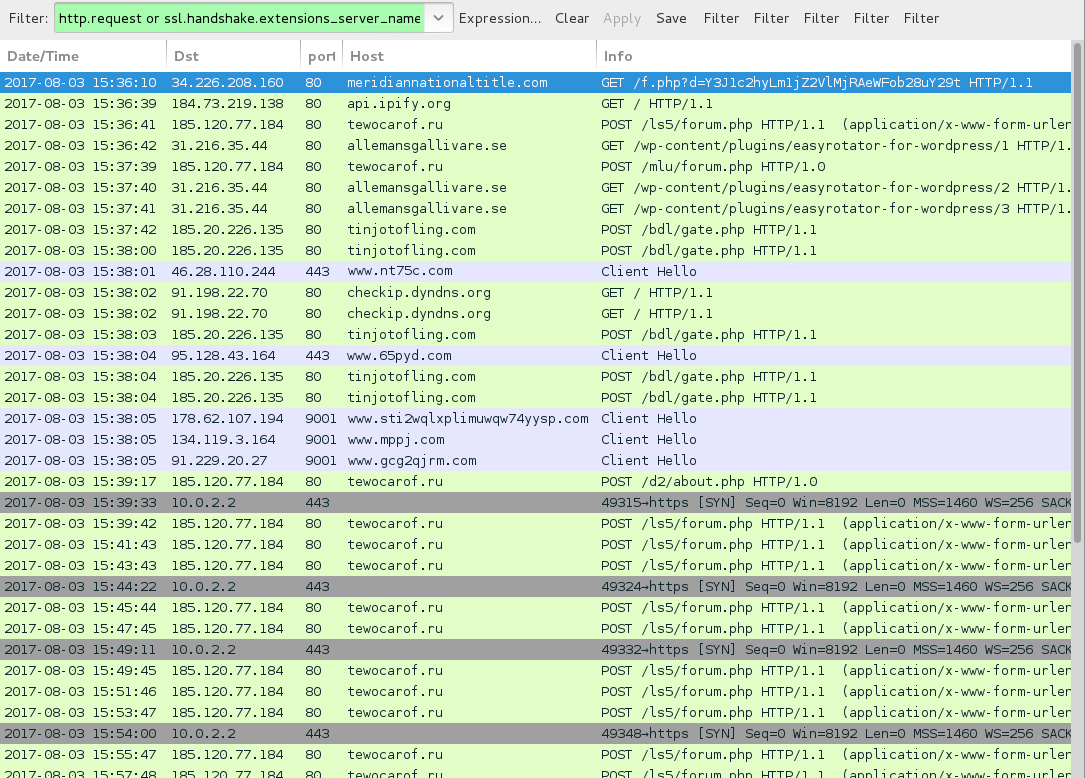
Task: Click the 15:51:46 tewocarof.ru POST row
Action: 536,691
